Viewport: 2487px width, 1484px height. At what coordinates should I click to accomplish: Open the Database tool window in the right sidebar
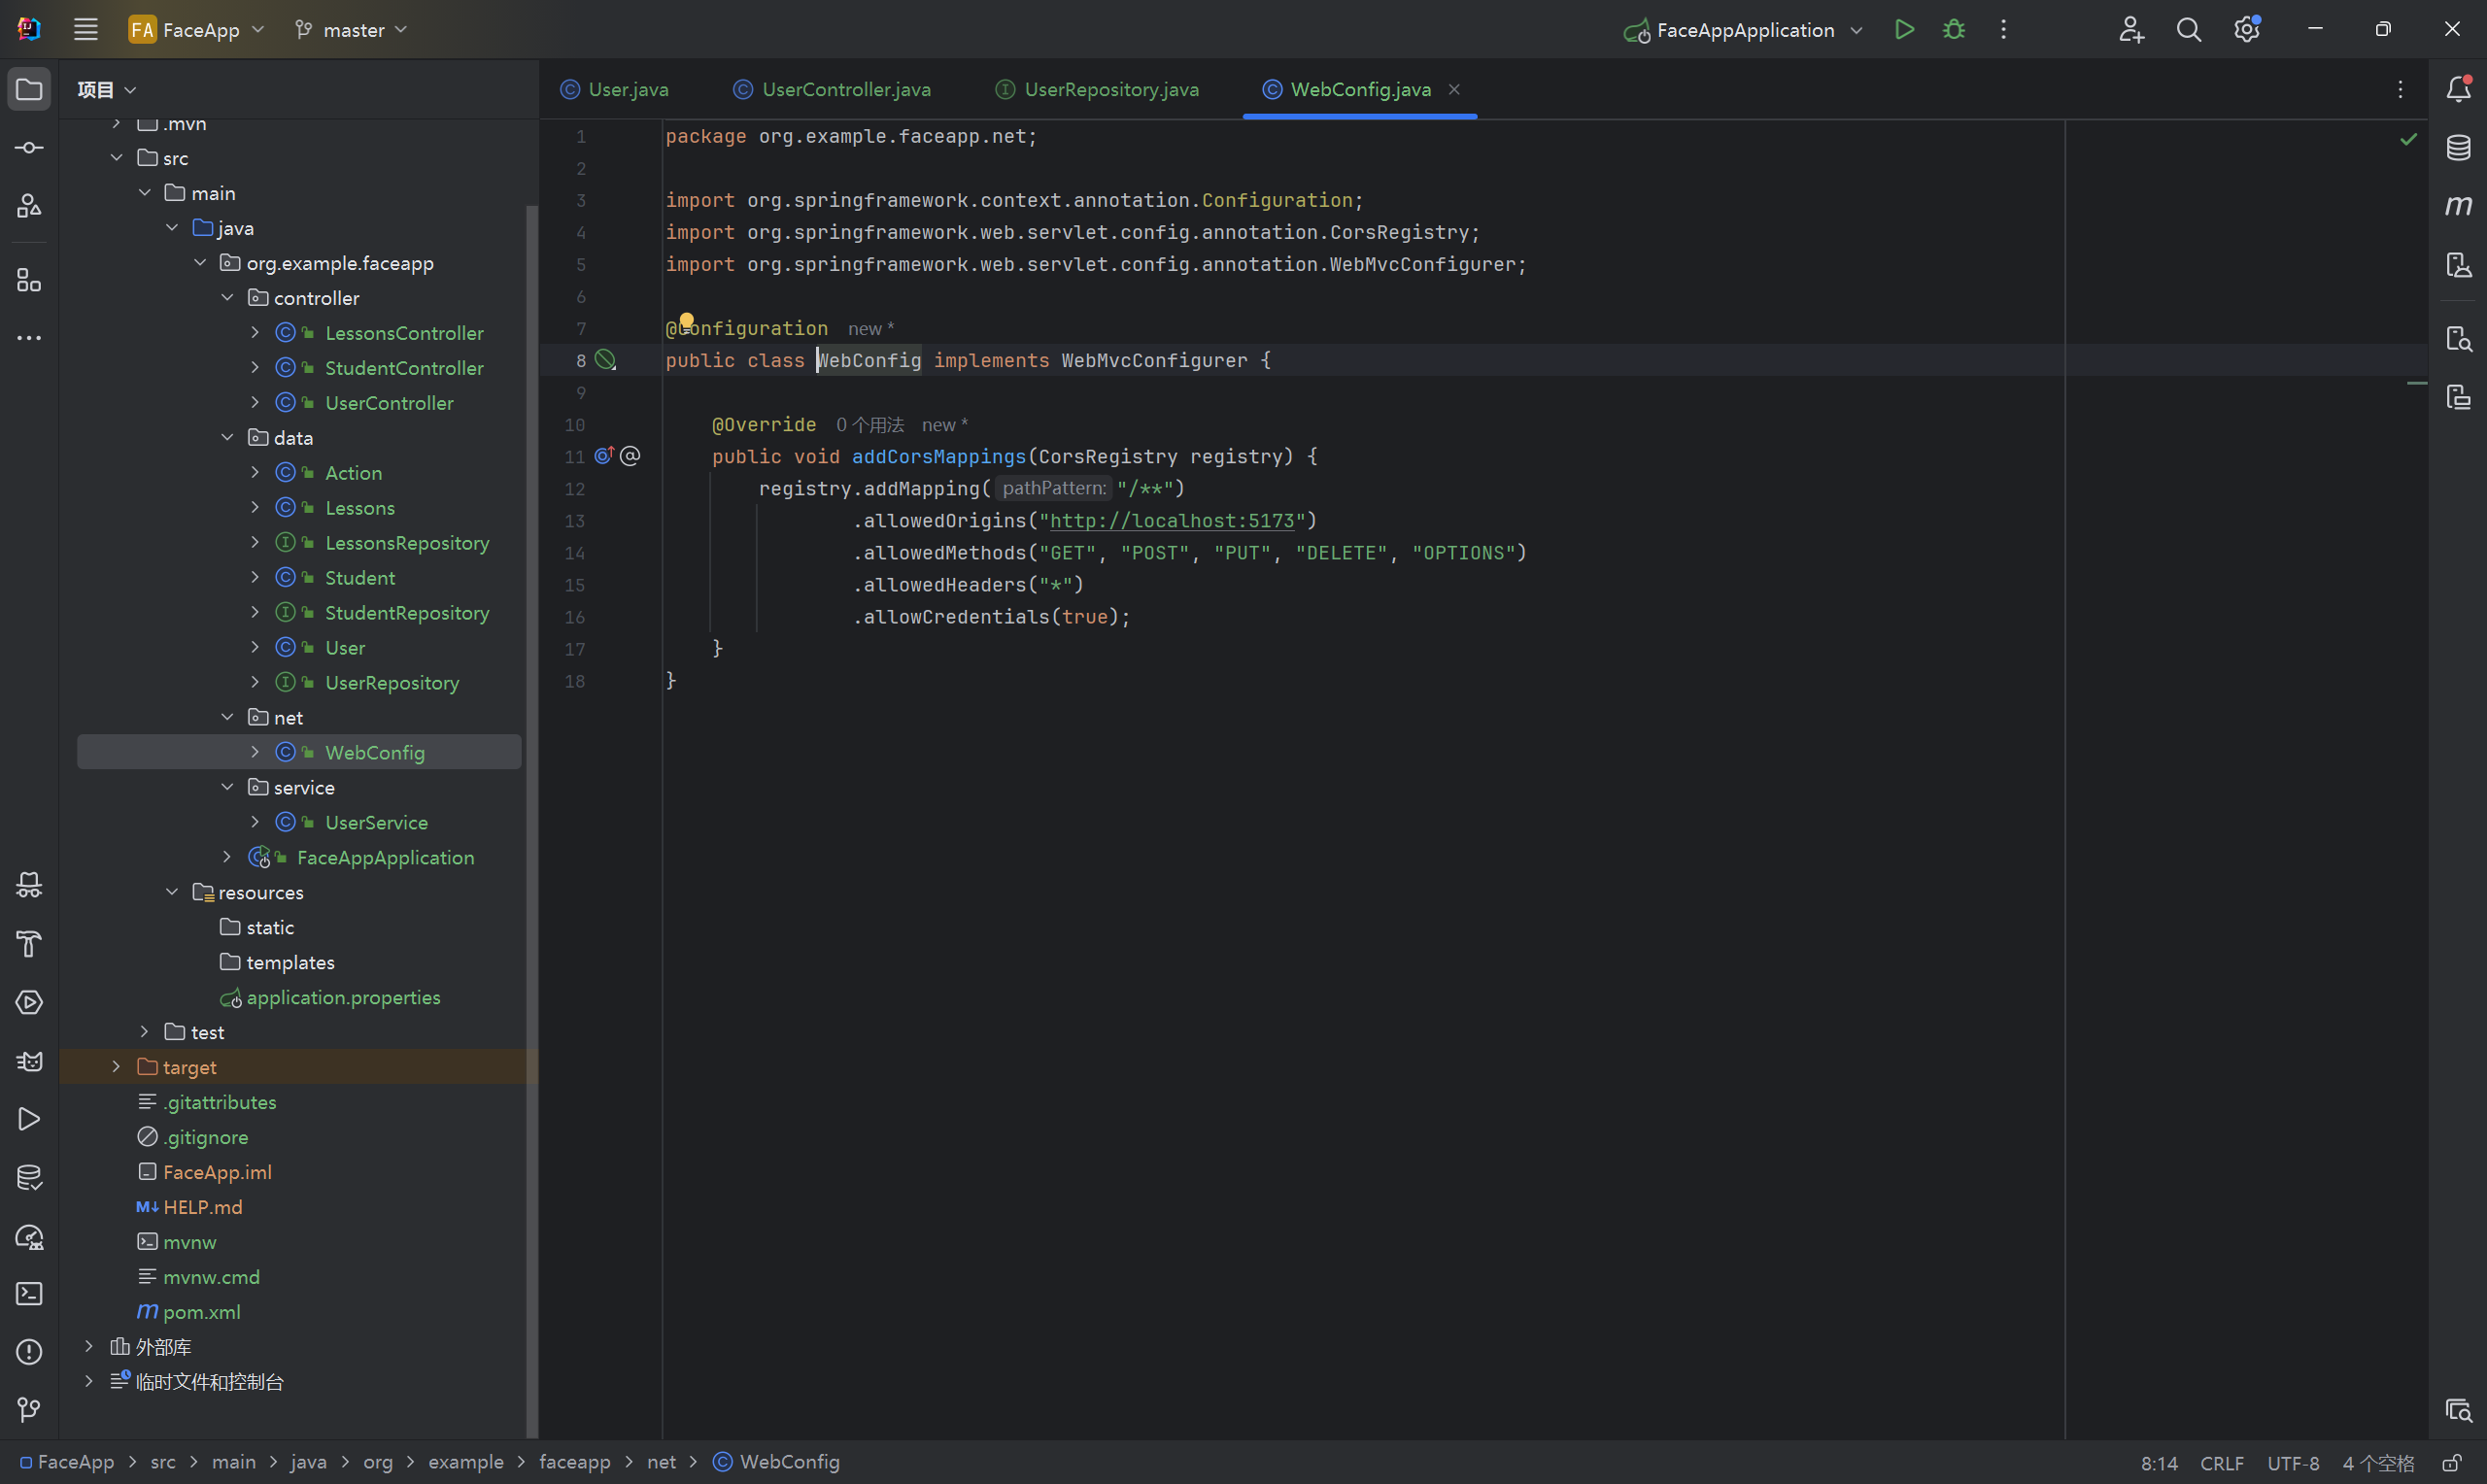(x=2458, y=148)
